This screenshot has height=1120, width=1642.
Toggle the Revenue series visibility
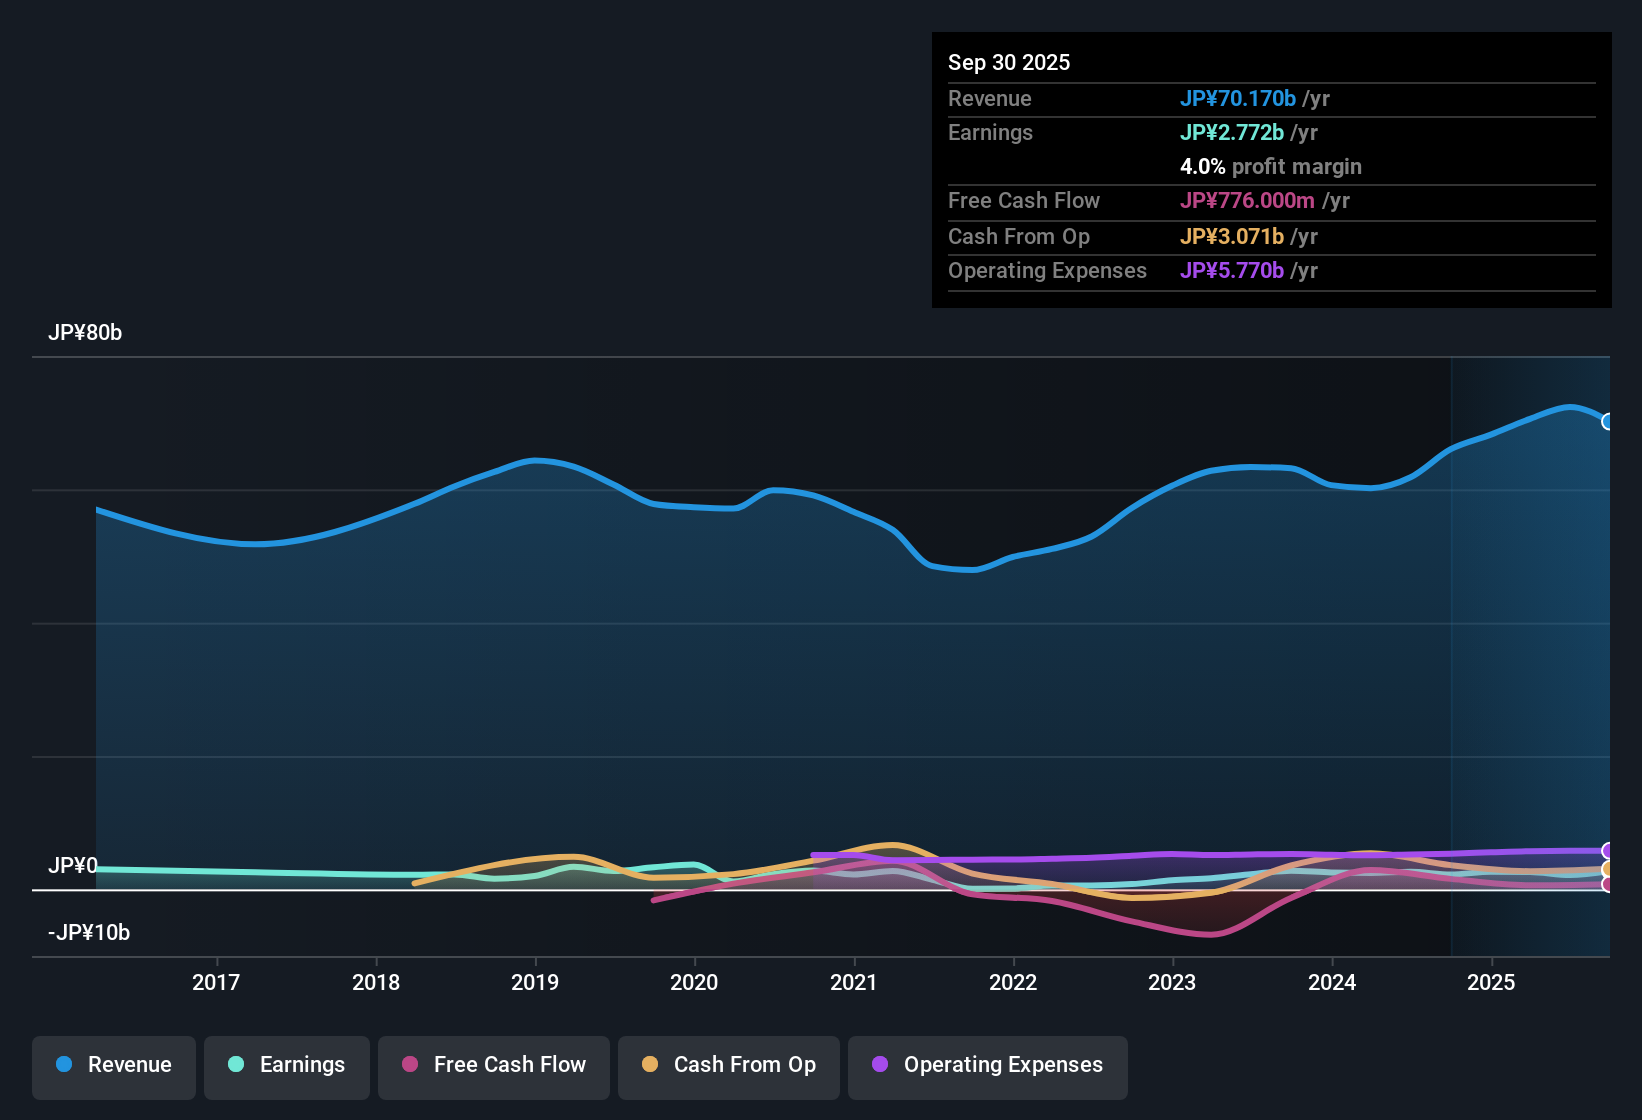point(113,1065)
